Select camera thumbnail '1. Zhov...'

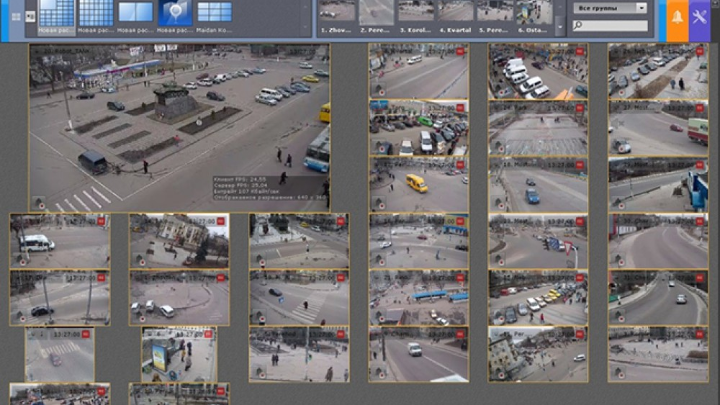337,14
